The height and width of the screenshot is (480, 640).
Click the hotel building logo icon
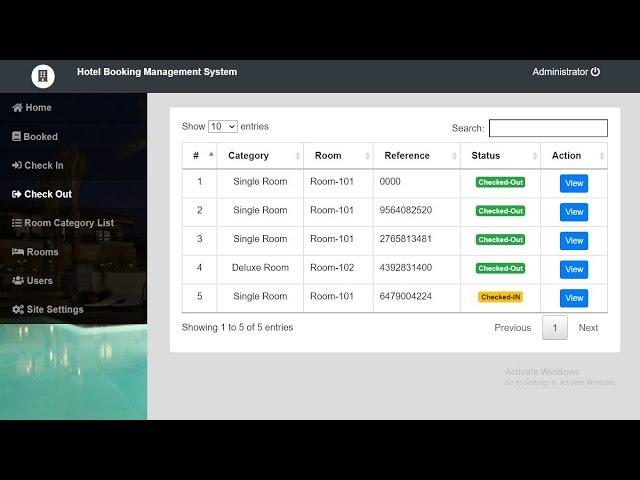coord(43,76)
